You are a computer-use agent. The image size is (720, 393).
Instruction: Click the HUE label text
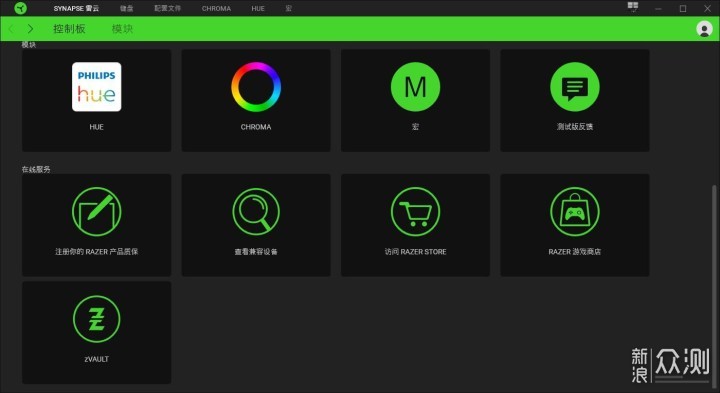pos(96,127)
